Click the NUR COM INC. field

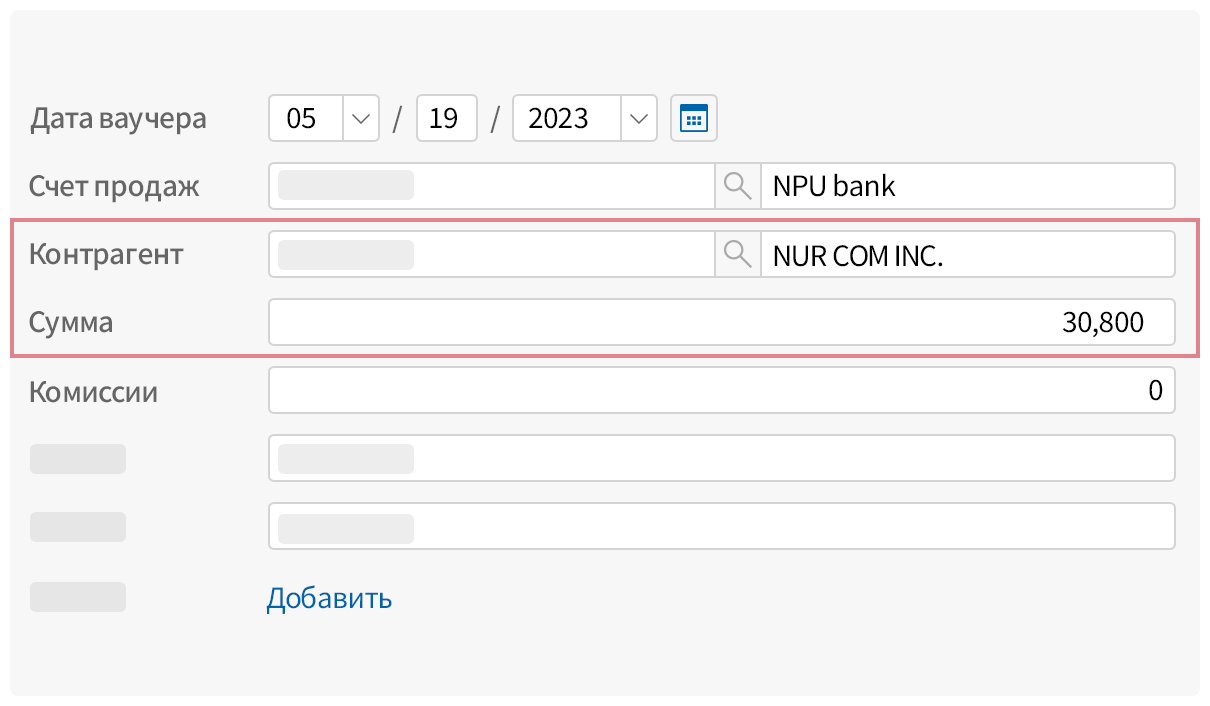click(966, 255)
